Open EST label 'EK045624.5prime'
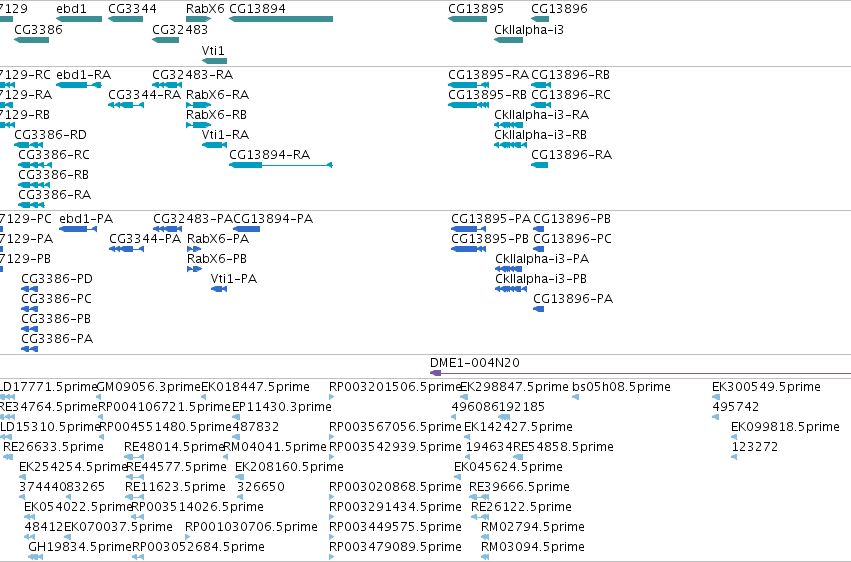Screen dimensions: 851x562 (508, 467)
